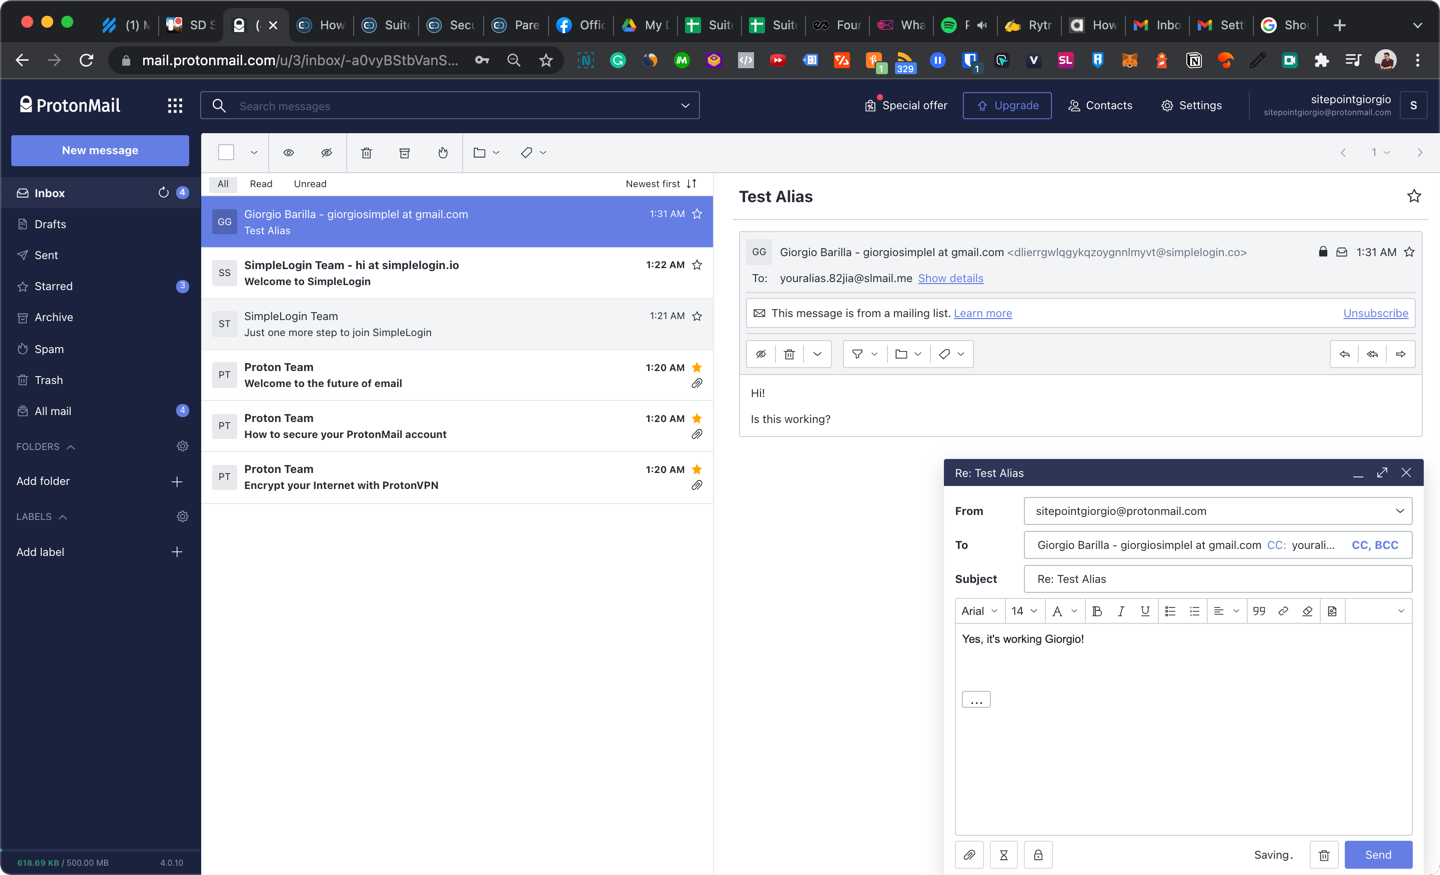Open the Proton apps grid icon

click(175, 105)
